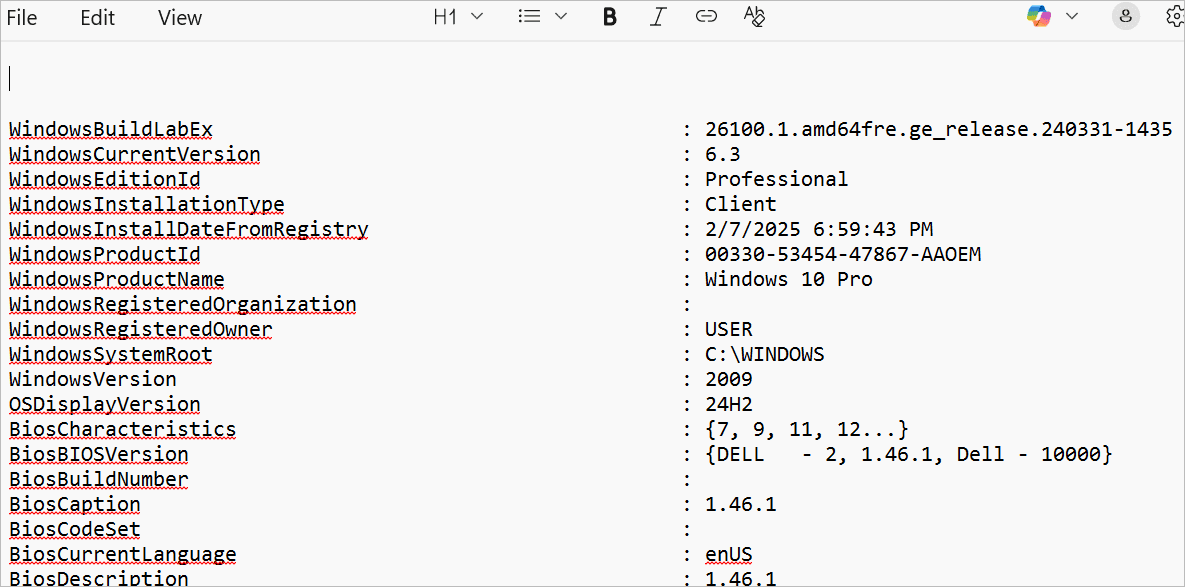Place cursor on the empty first line

(300, 79)
